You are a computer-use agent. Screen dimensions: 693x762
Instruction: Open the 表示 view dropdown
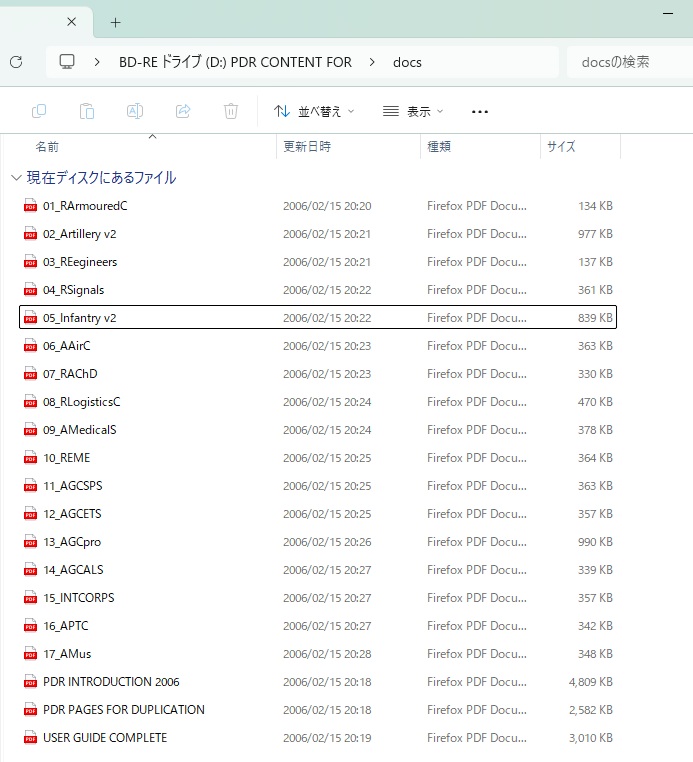413,111
